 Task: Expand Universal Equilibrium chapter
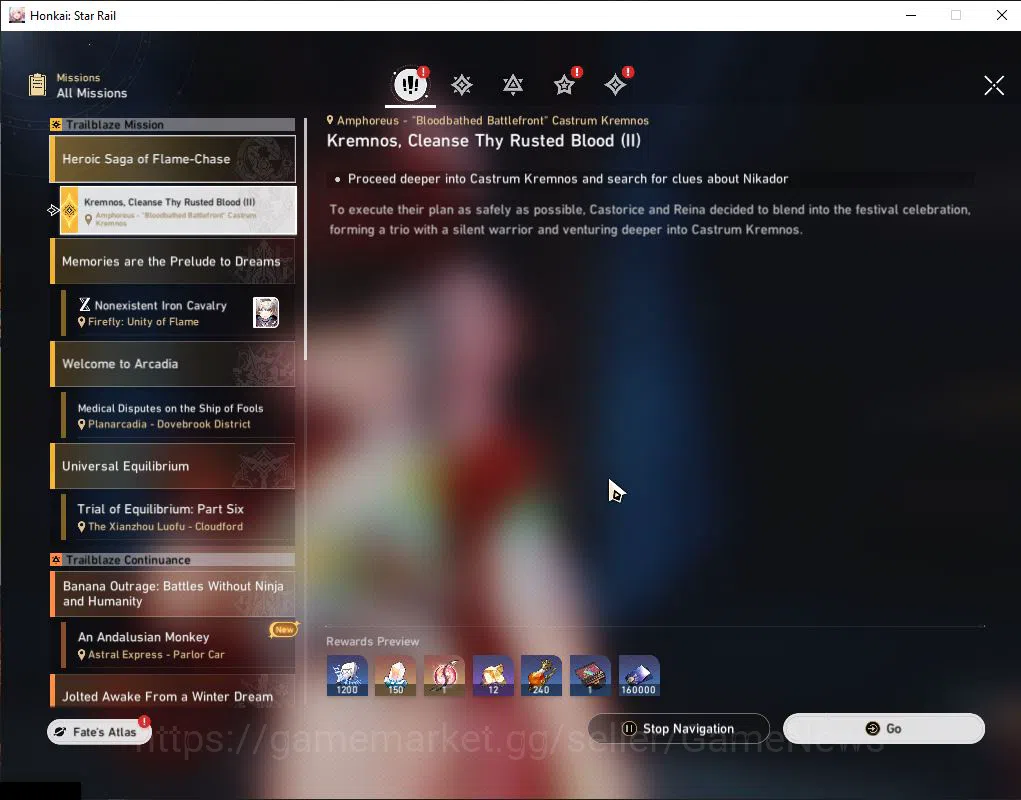173,466
